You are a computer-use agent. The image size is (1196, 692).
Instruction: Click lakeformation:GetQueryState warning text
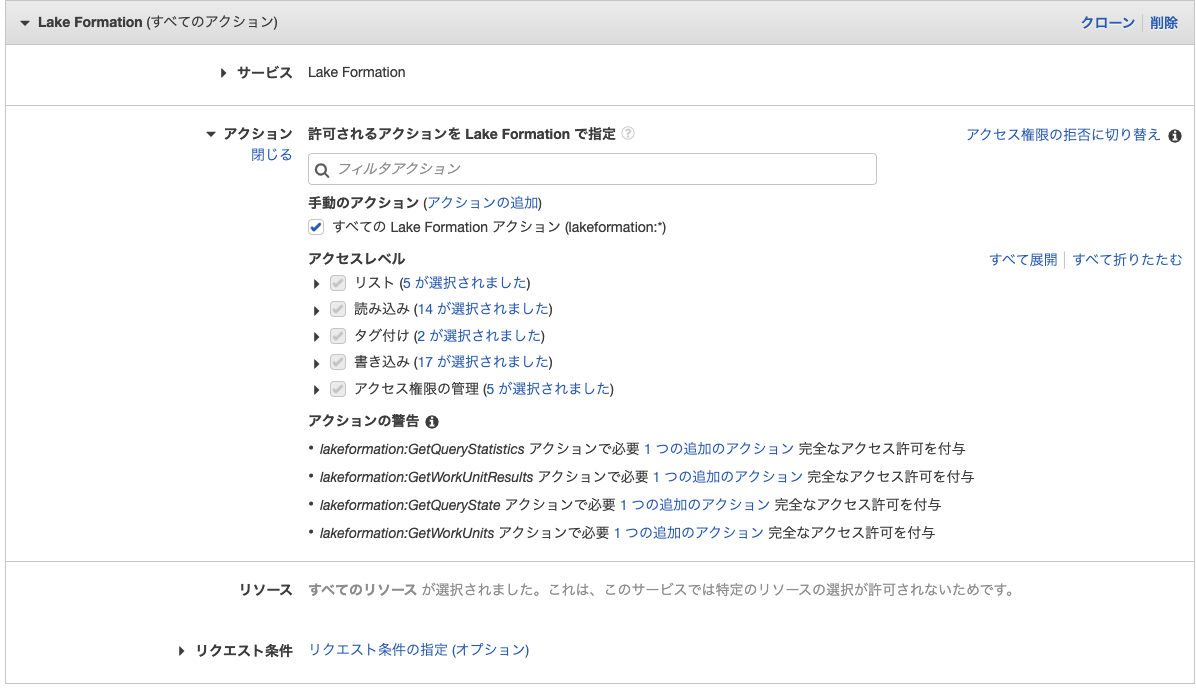pos(410,506)
